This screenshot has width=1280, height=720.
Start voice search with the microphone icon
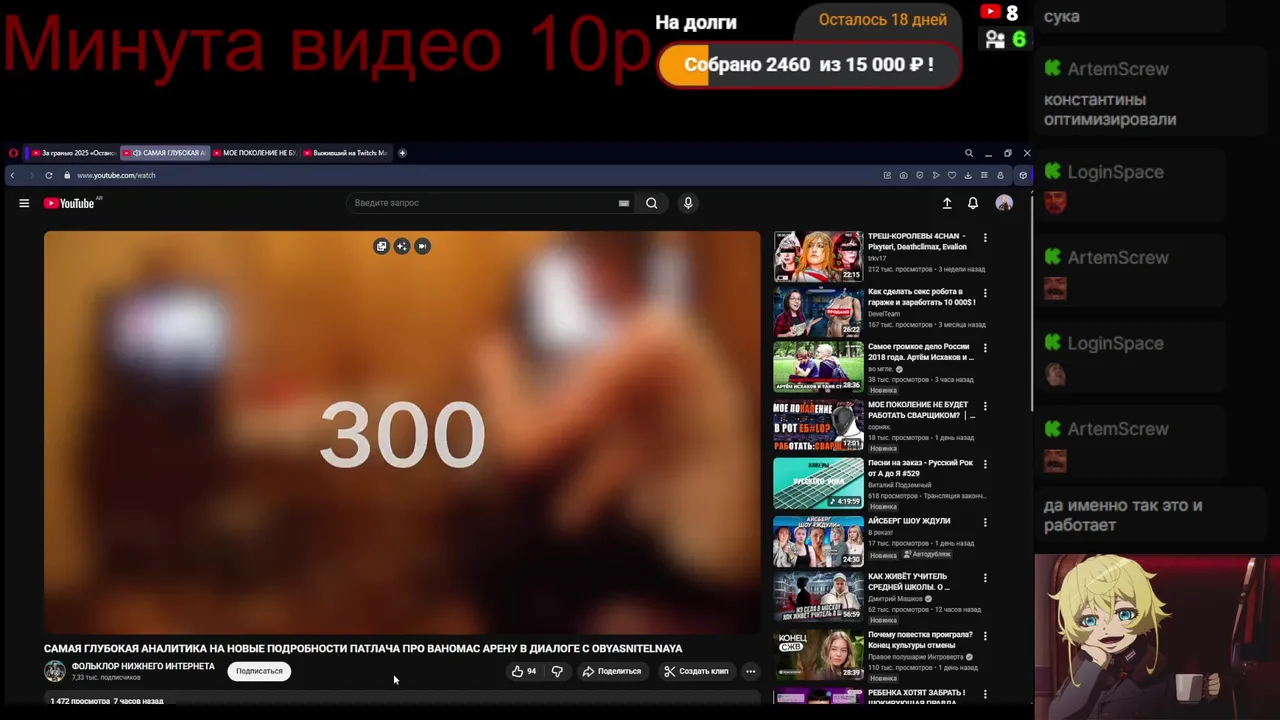click(688, 203)
